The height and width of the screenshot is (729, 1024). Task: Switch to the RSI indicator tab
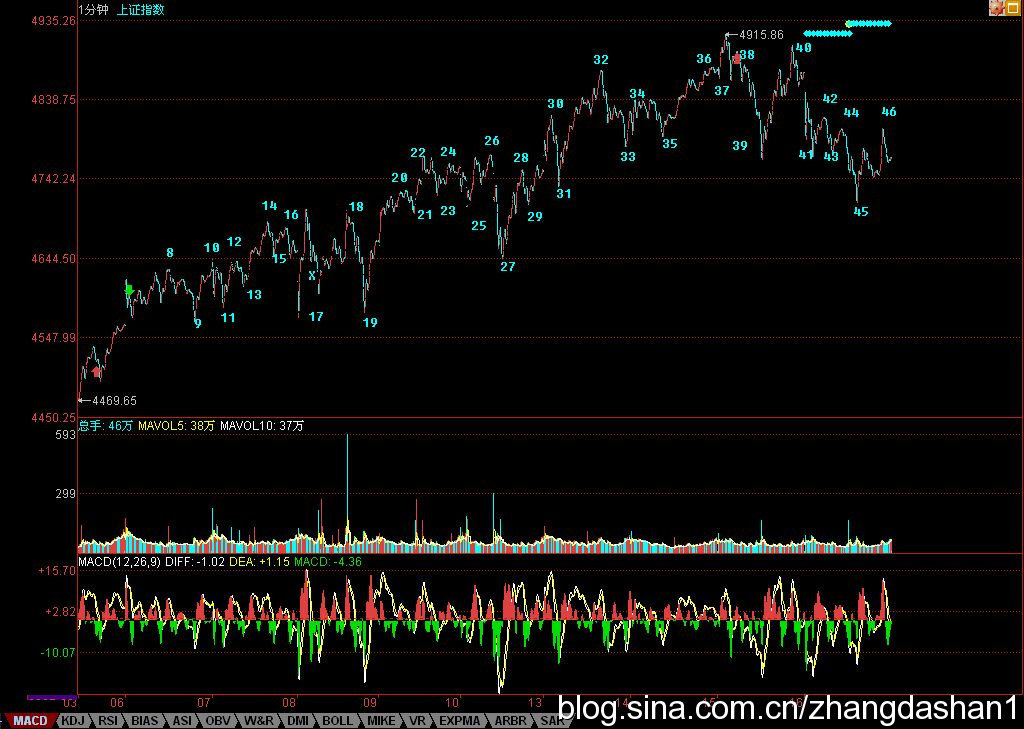pos(108,720)
